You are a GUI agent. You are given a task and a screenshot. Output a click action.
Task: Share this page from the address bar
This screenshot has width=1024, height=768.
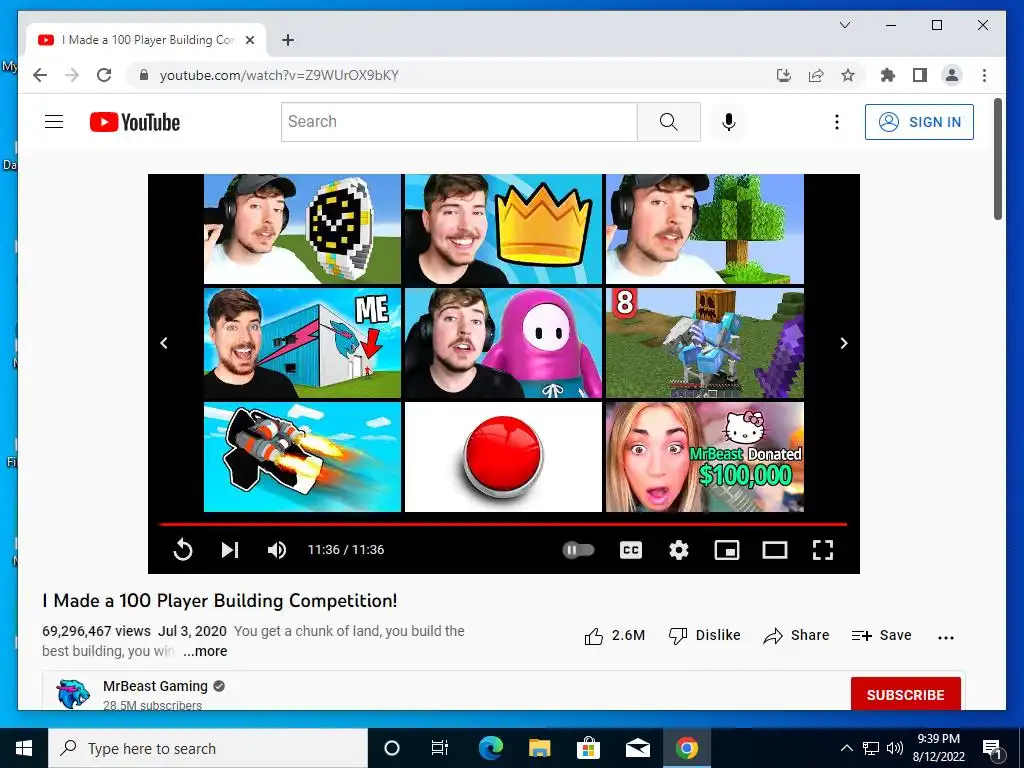click(x=816, y=75)
